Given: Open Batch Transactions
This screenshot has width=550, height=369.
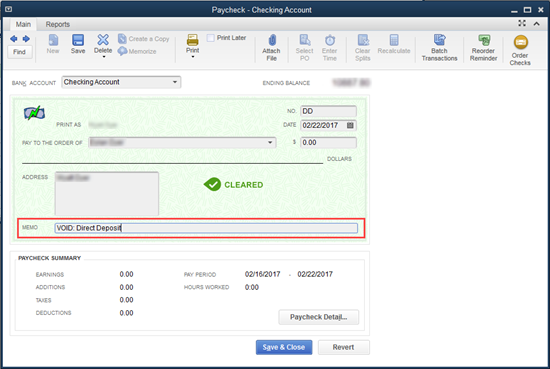Looking at the screenshot, I should click(440, 48).
